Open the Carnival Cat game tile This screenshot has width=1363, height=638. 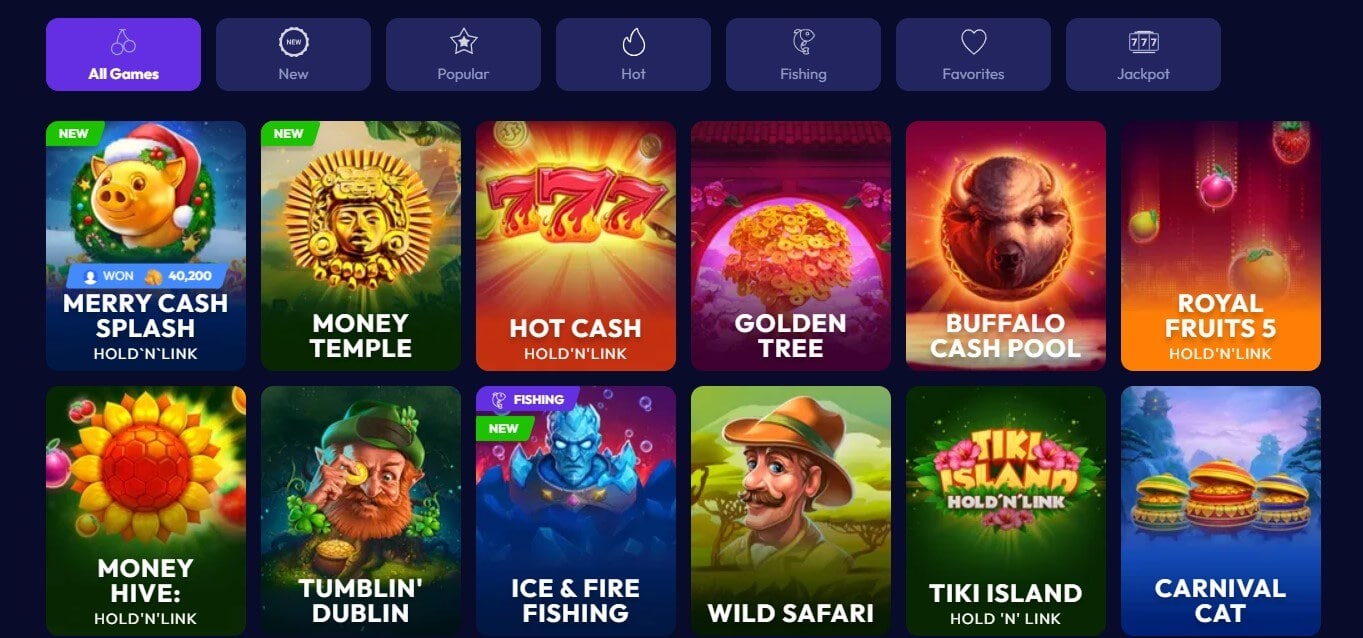(x=1221, y=511)
